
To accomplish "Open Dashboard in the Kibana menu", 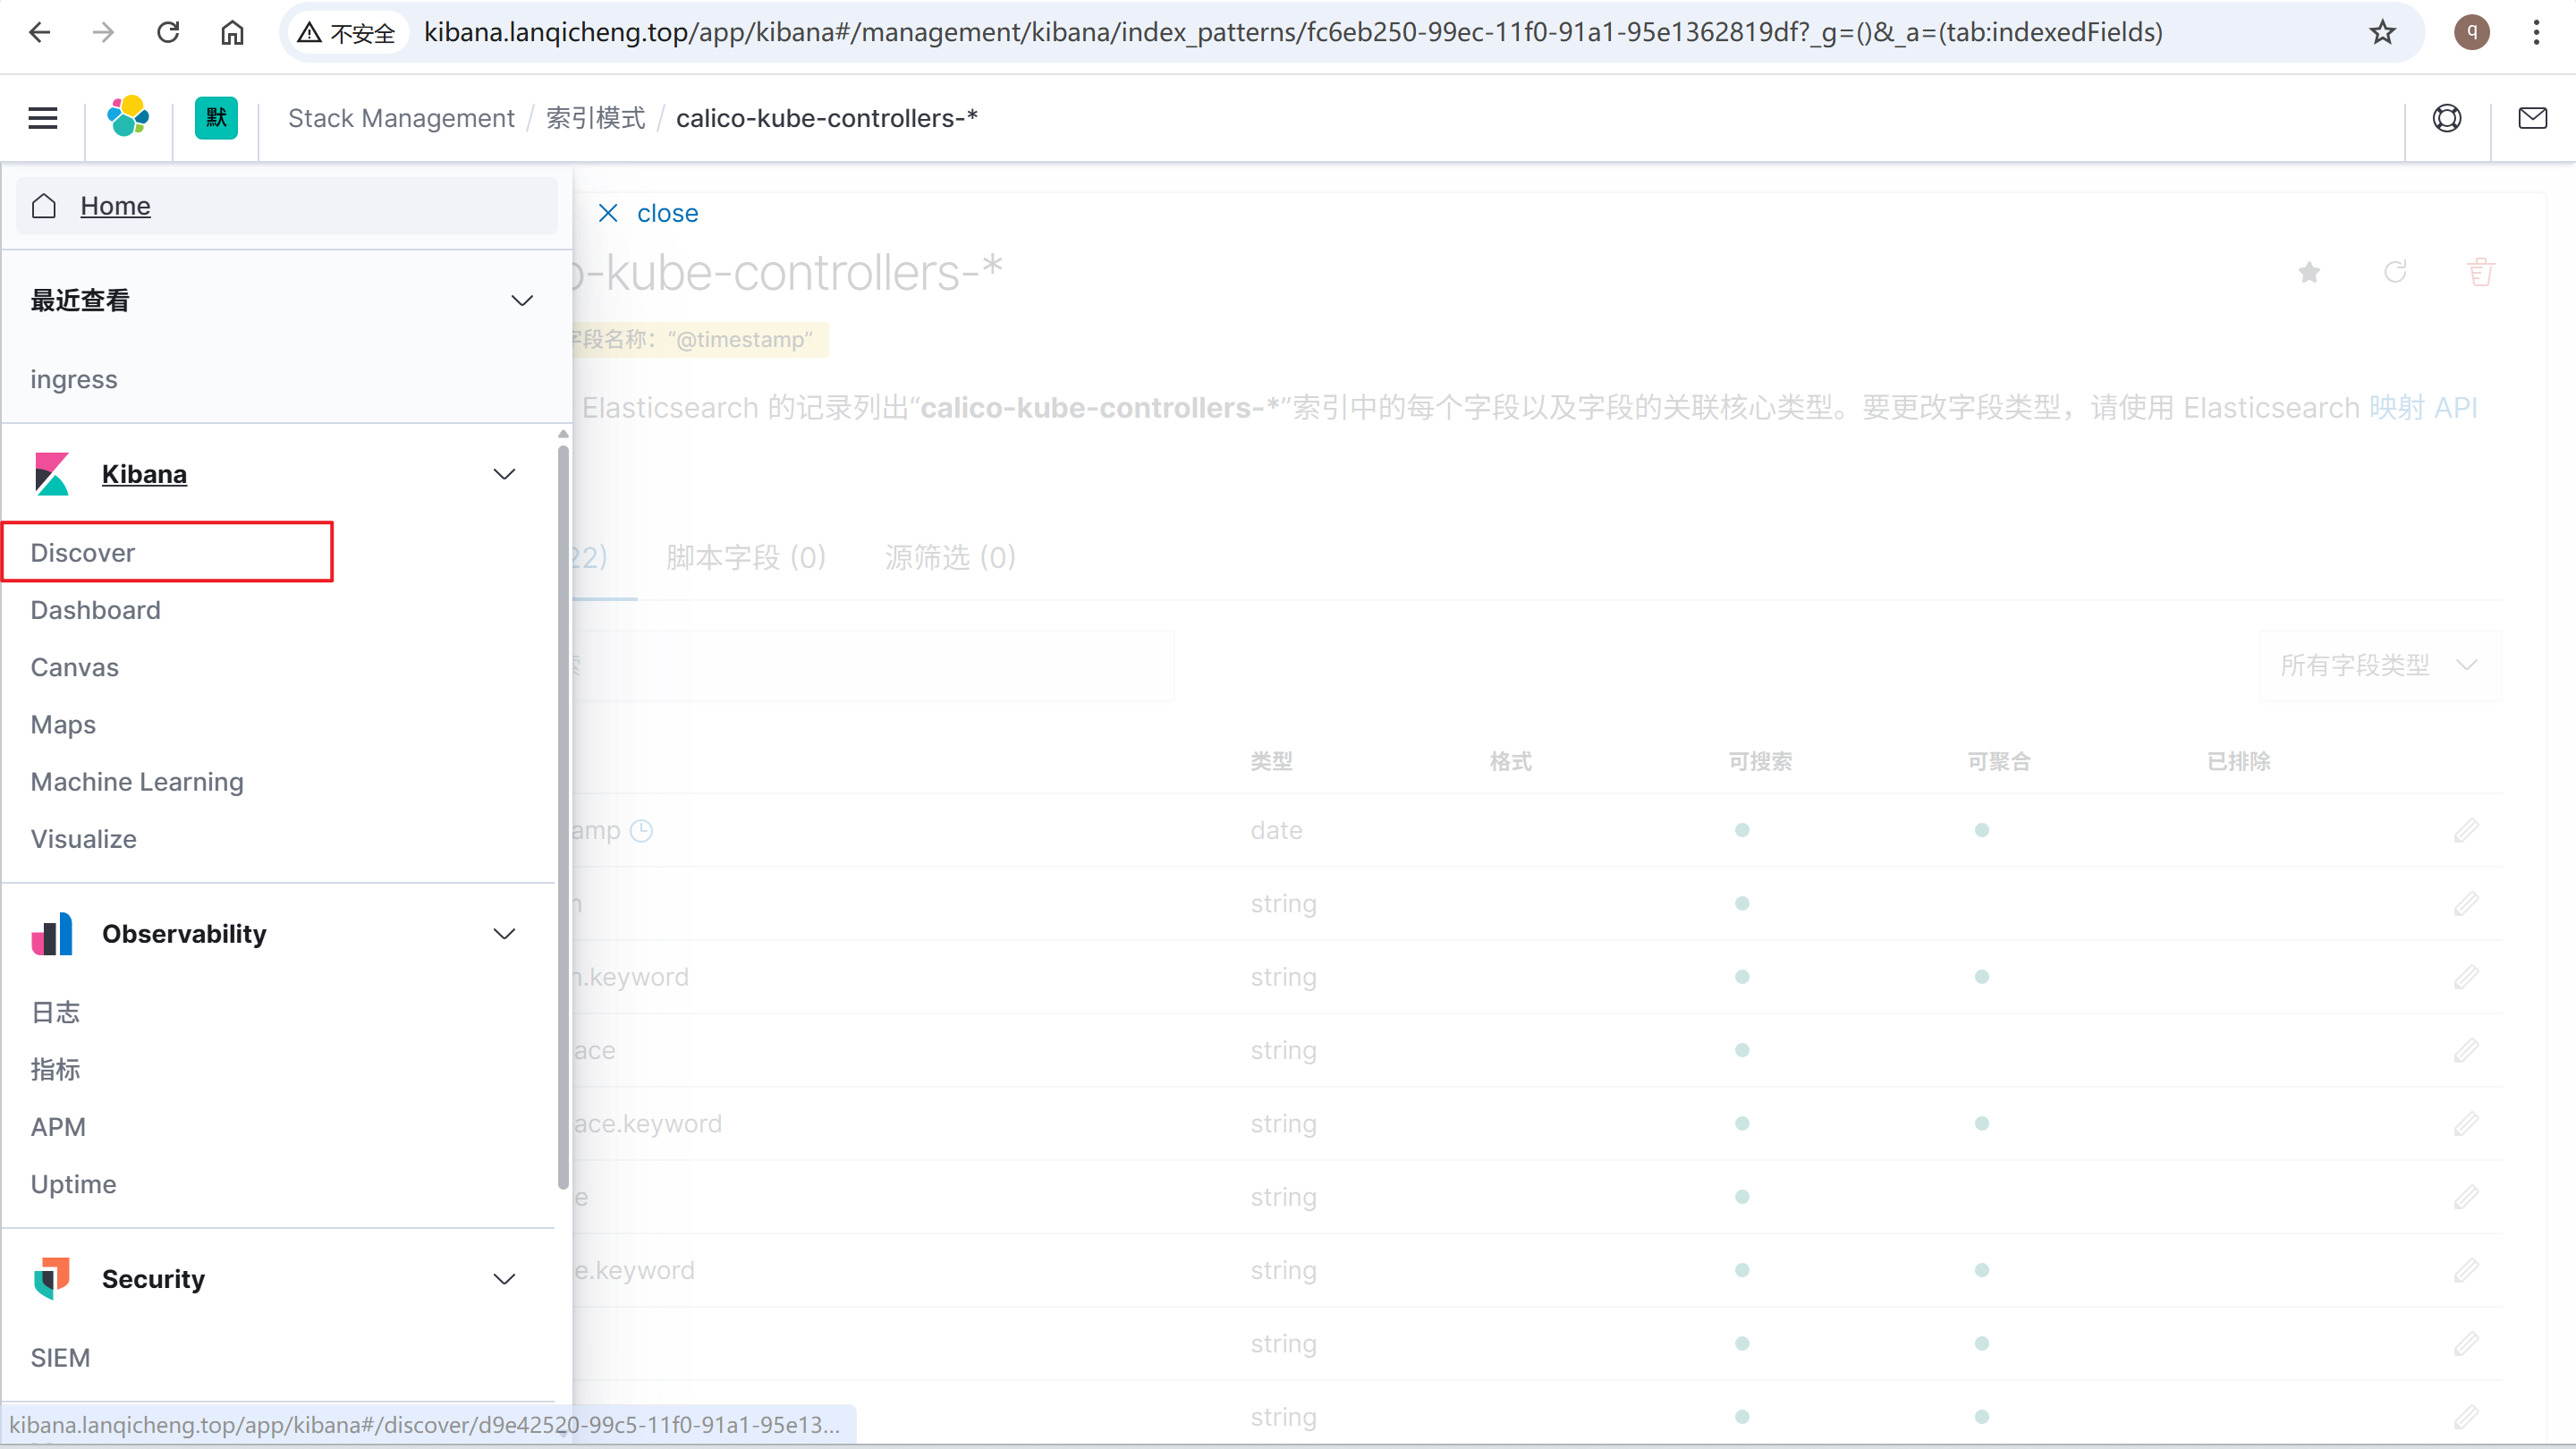I will coord(95,610).
